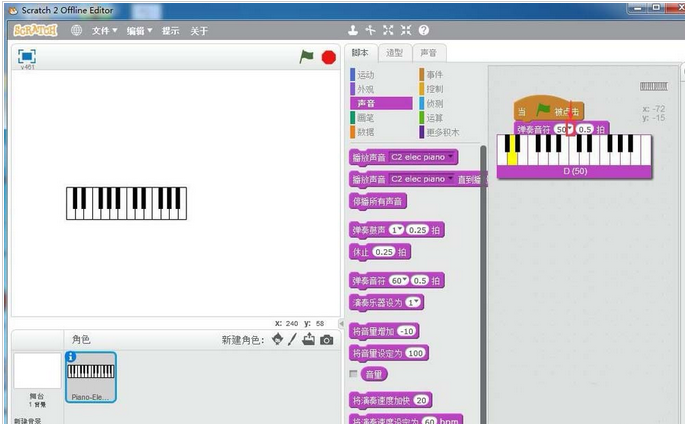This screenshot has height=424, width=685.
Task: Toggle the 音量 reporter checkbox
Action: [353, 373]
